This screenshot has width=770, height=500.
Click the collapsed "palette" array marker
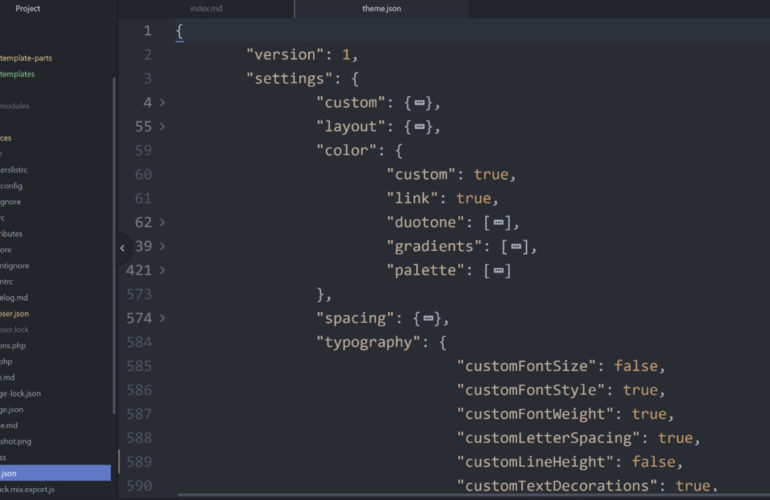[498, 271]
